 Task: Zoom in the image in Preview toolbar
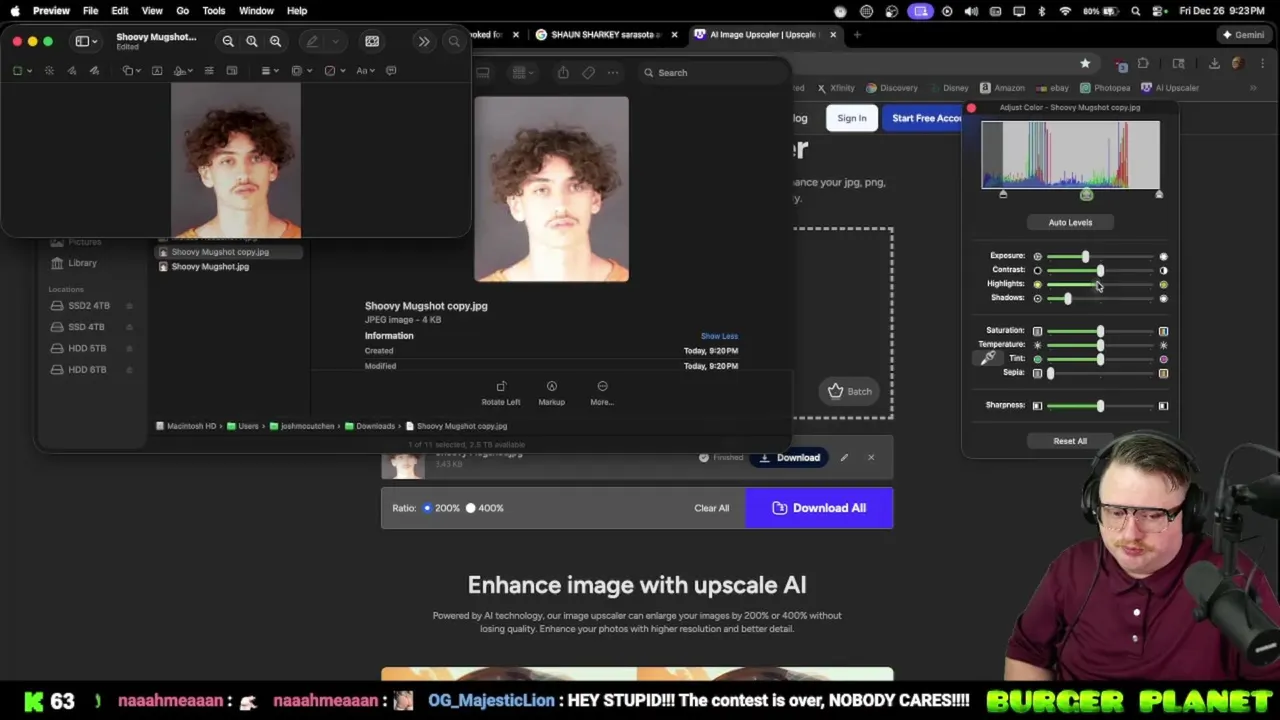pyautogui.click(x=276, y=41)
